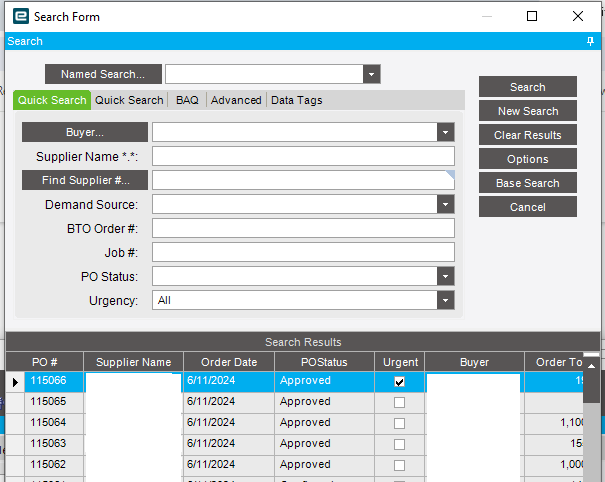The width and height of the screenshot is (605, 482).
Task: Click Clear Results button
Action: [528, 135]
